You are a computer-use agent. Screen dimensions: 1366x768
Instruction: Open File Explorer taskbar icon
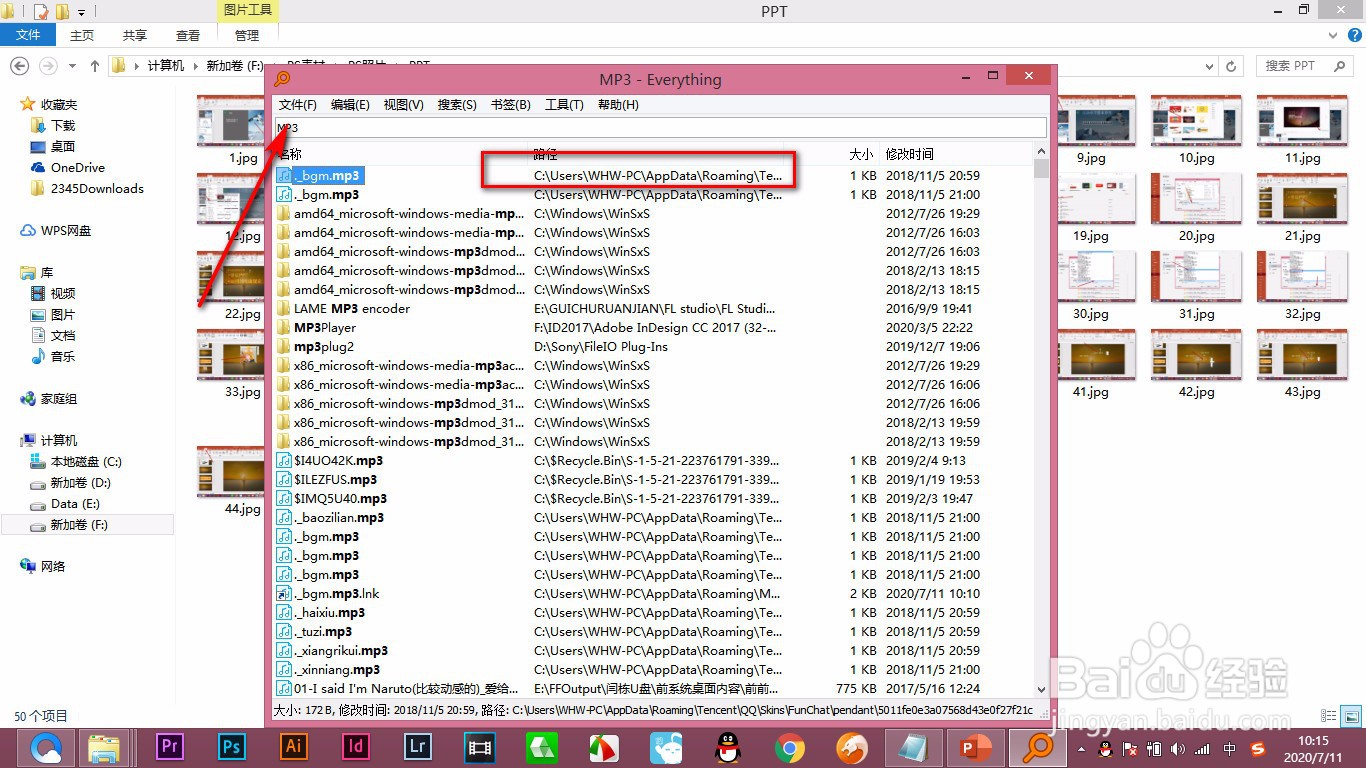(104, 747)
